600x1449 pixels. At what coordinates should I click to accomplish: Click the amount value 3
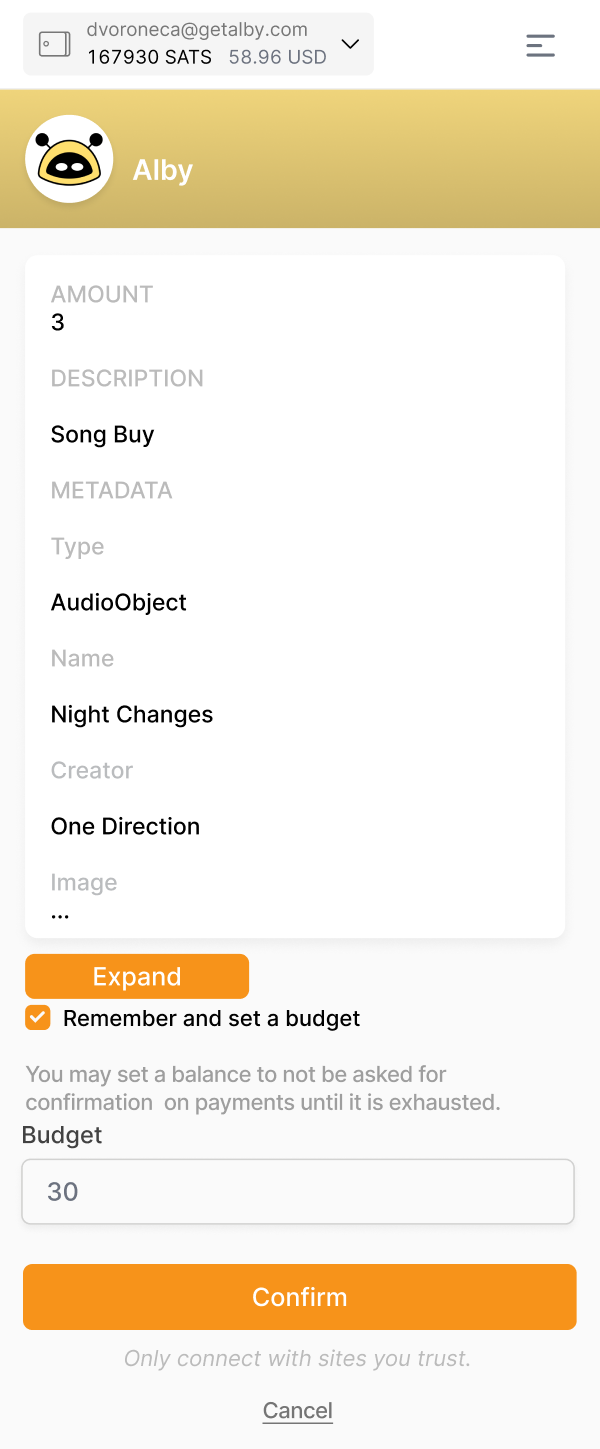pyautogui.click(x=58, y=322)
